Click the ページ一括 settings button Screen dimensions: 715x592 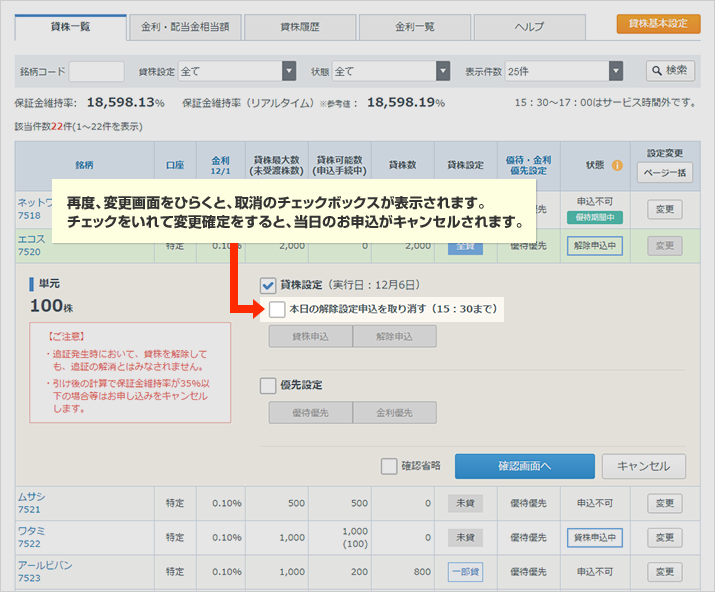664,172
